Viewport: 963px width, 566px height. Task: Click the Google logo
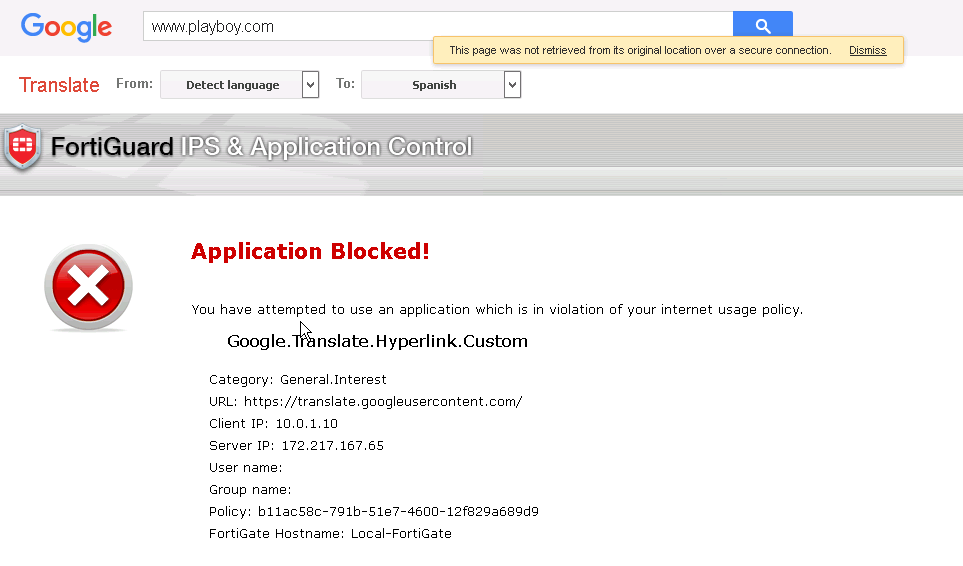point(66,27)
